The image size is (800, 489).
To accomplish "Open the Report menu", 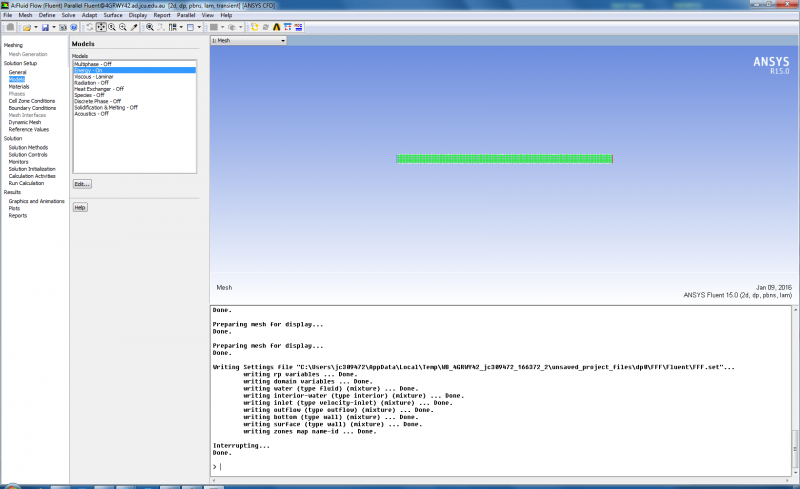I will pos(162,15).
